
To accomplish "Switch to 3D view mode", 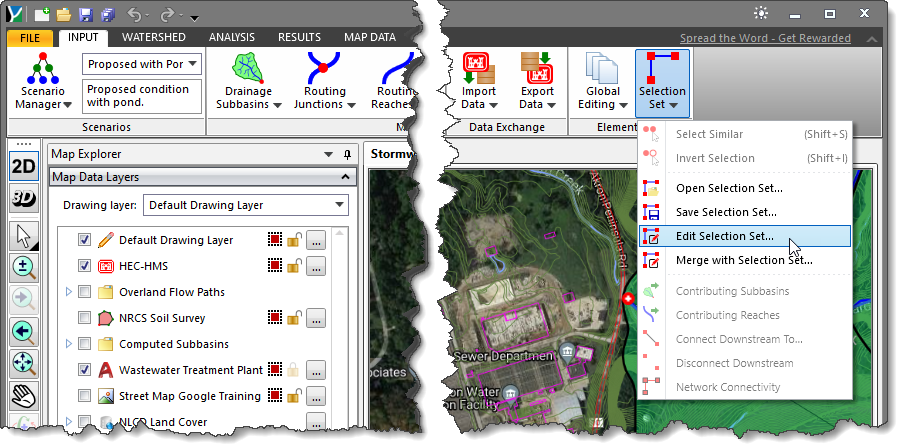I will pyautogui.click(x=24, y=199).
